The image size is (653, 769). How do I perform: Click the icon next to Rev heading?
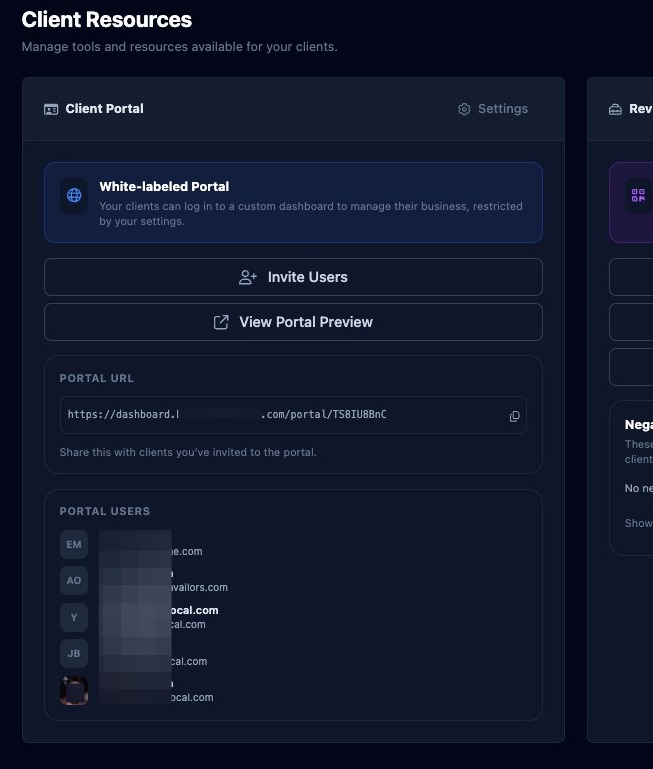pos(615,109)
